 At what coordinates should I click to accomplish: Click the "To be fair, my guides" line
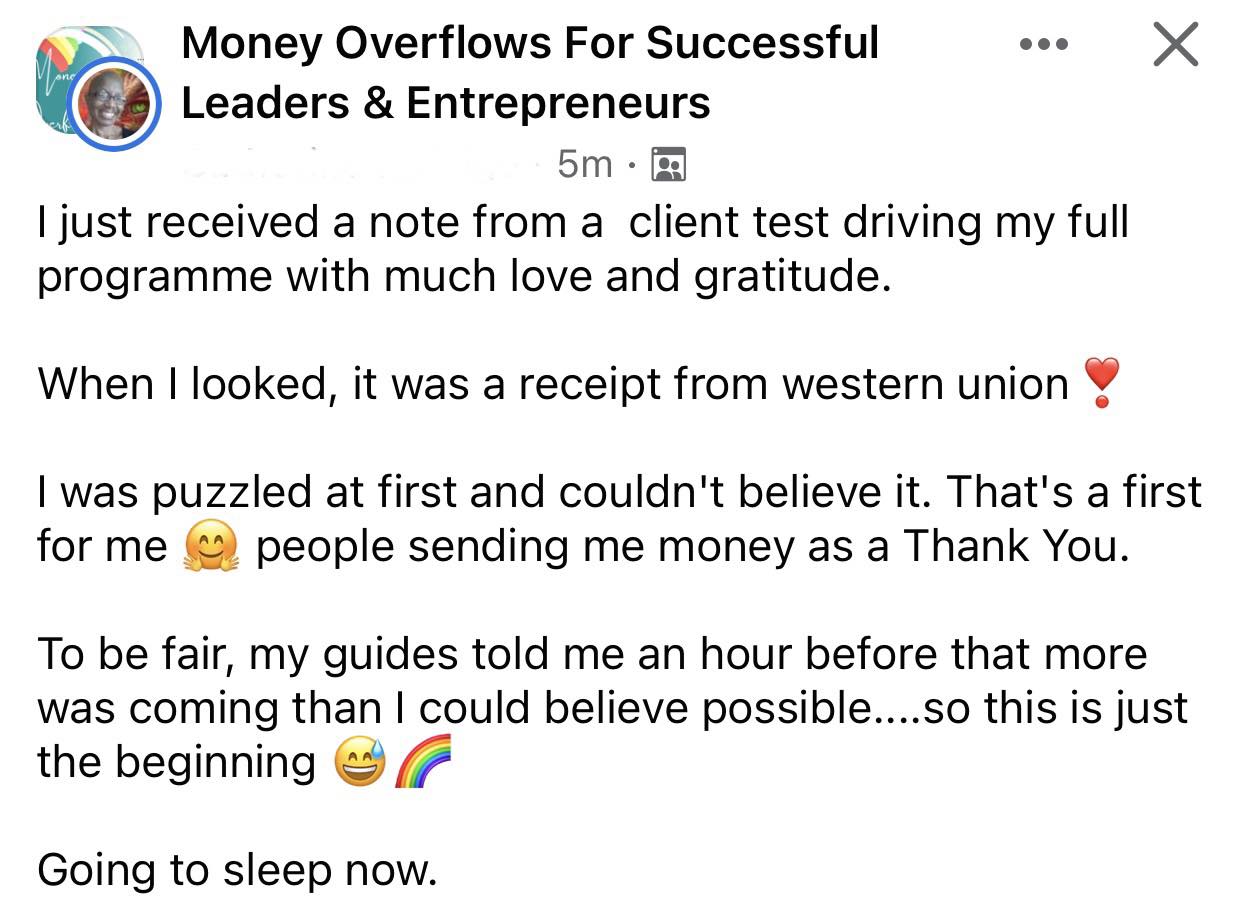click(x=592, y=655)
